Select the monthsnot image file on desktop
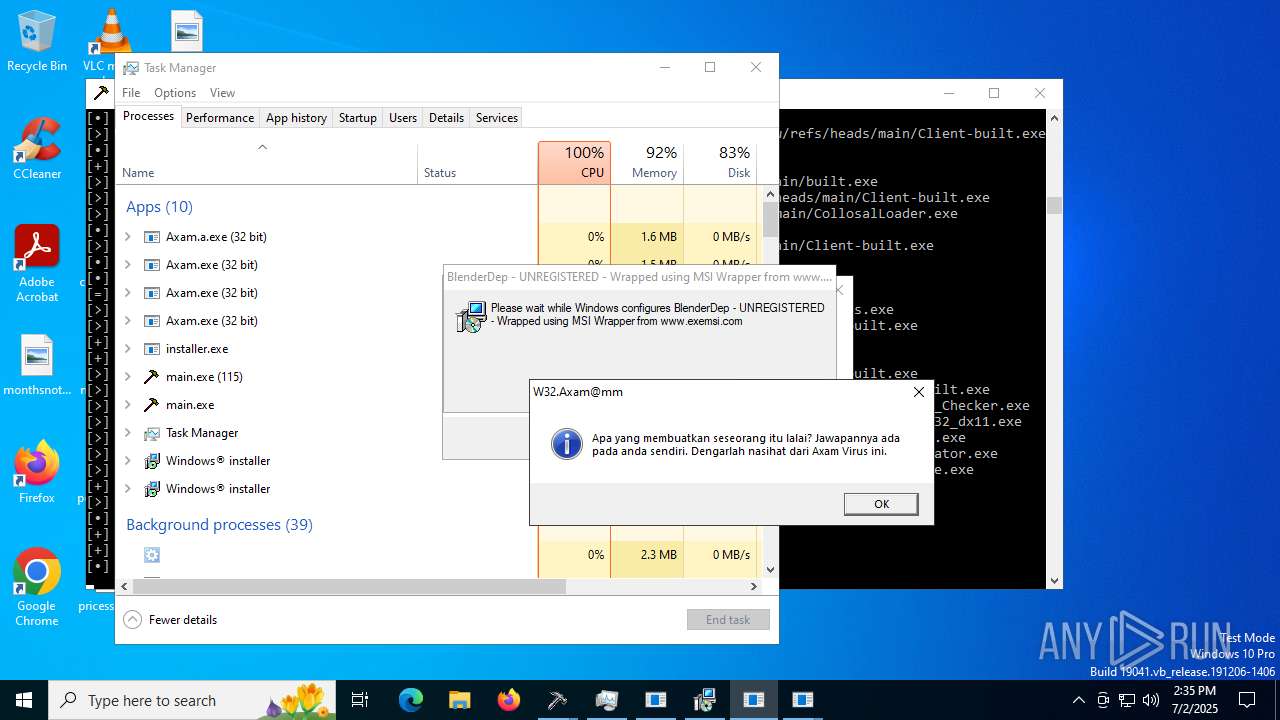1280x720 pixels. 37,364
